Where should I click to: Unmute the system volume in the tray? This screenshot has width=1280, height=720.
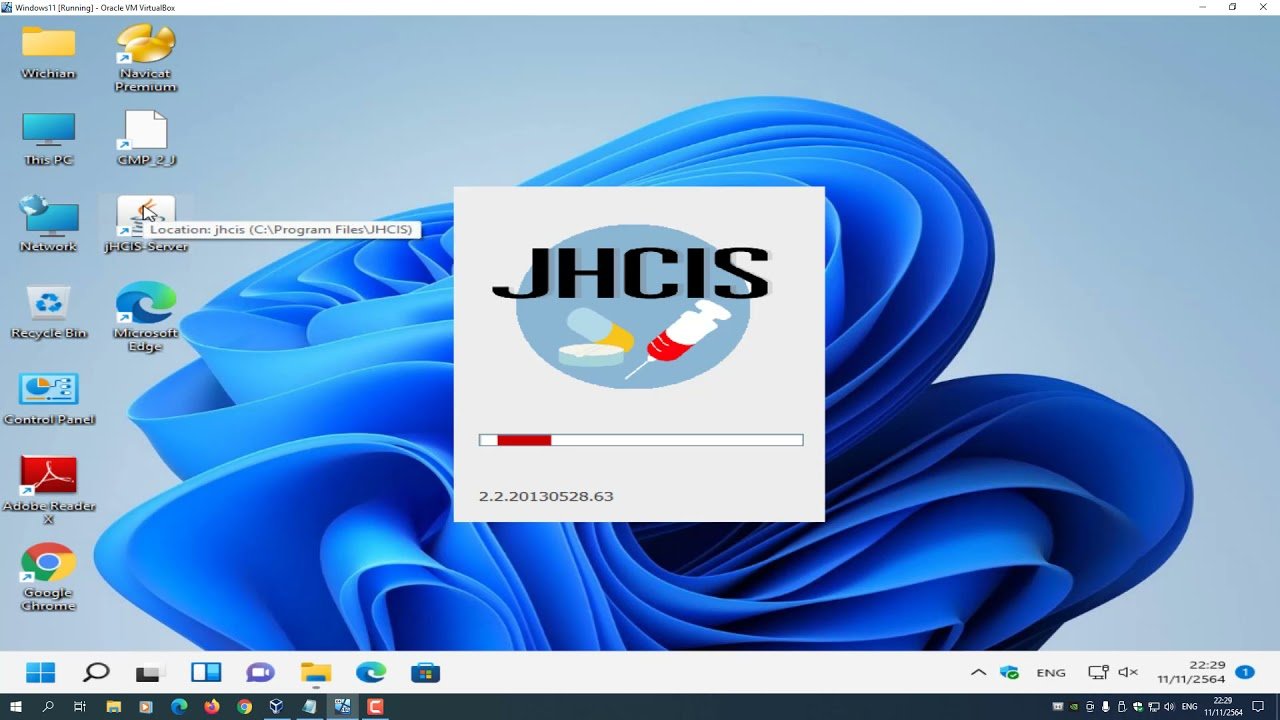(x=1127, y=672)
